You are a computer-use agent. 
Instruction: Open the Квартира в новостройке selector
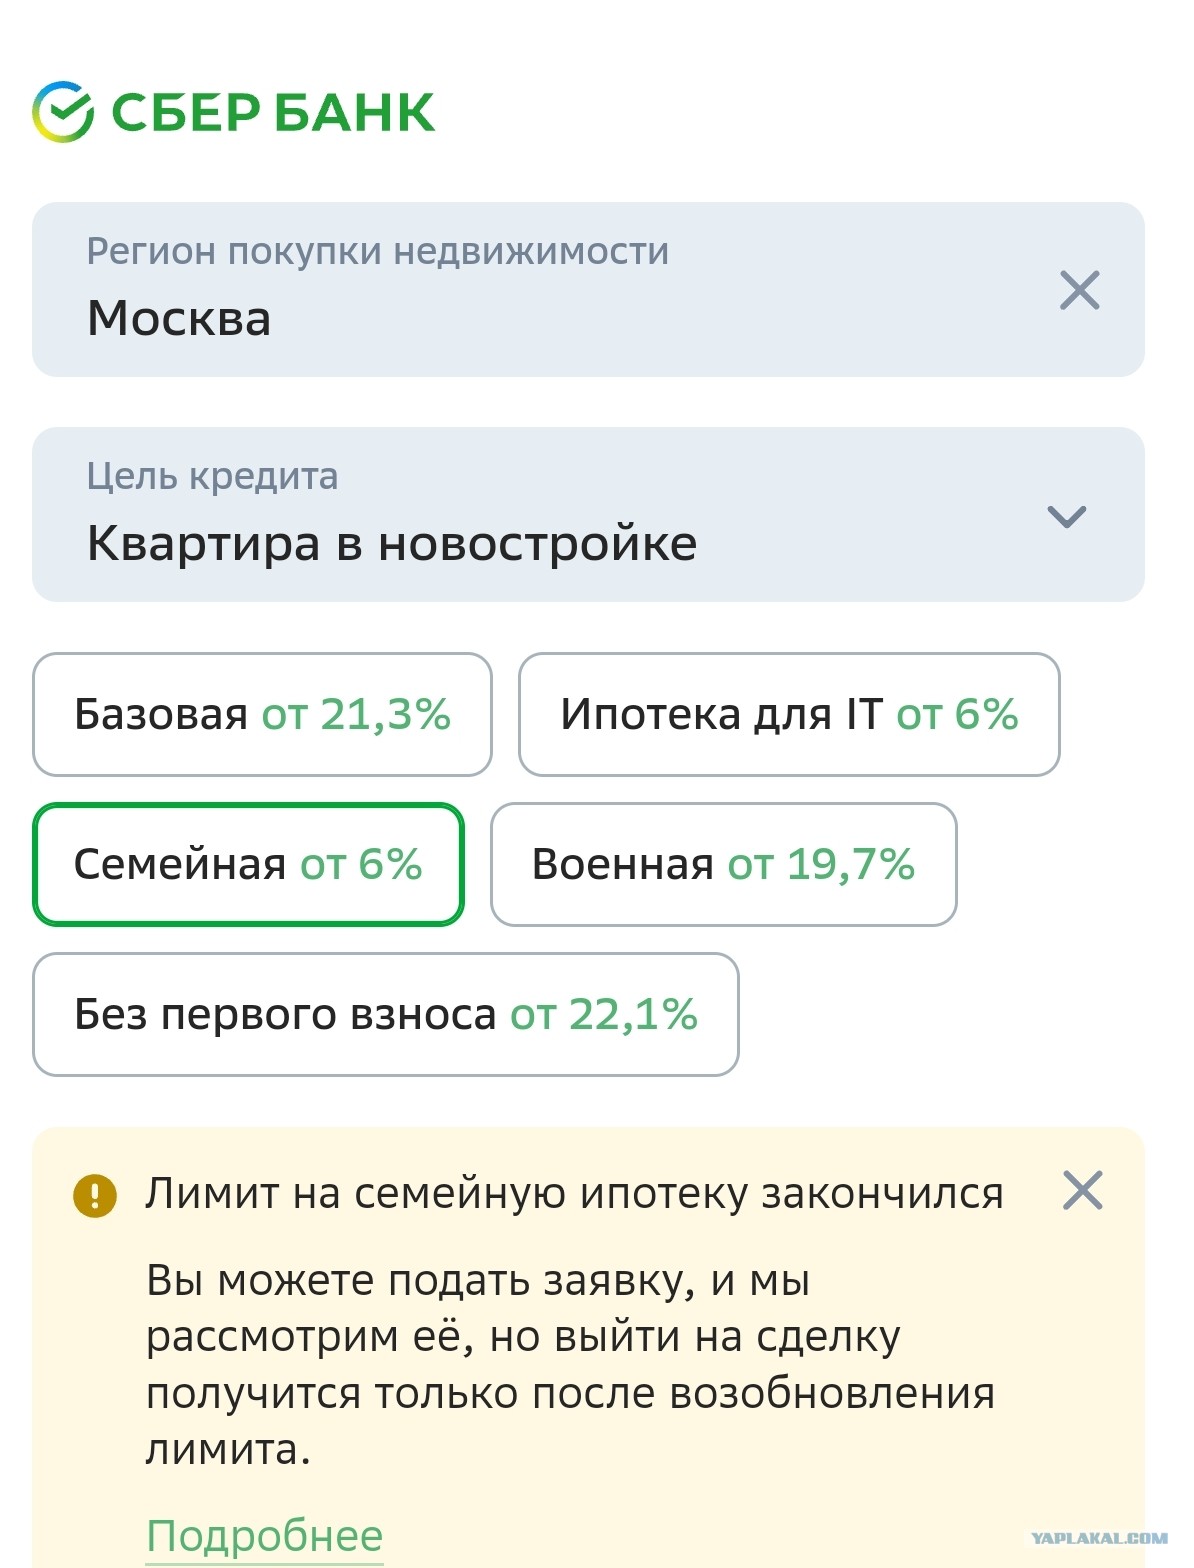point(588,515)
